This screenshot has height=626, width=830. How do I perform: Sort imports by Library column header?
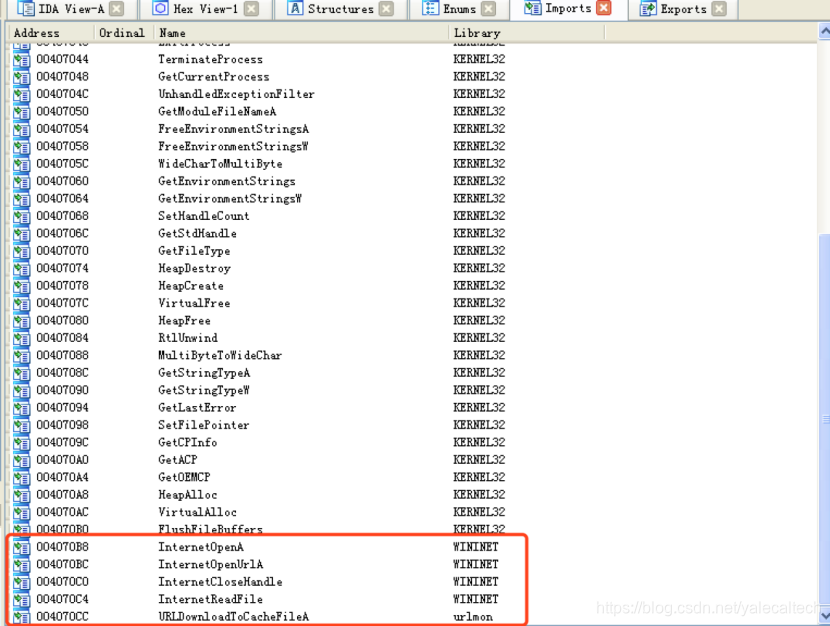coord(527,33)
